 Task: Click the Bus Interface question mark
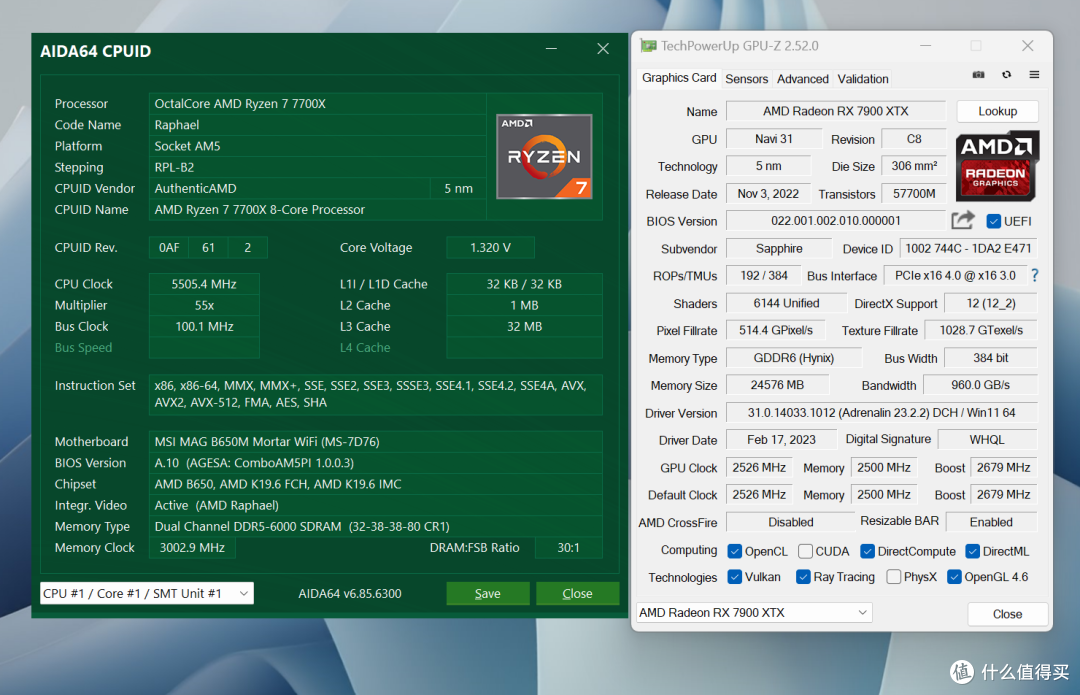click(1035, 276)
